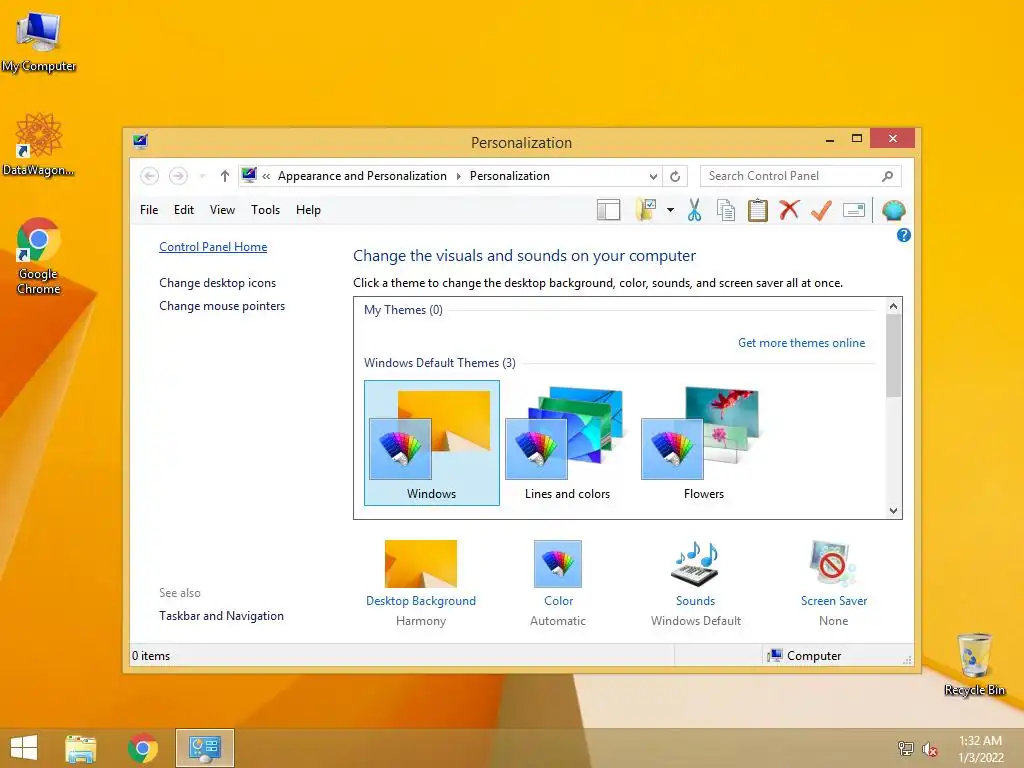This screenshot has height=768, width=1024.
Task: Click the network tray icon
Action: (x=905, y=748)
